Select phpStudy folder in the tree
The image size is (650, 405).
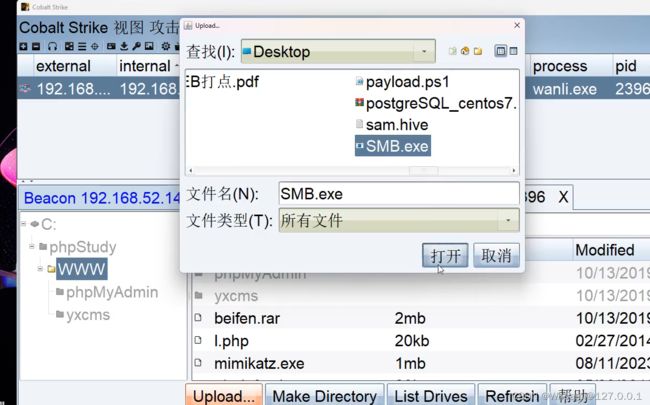[x=83, y=247]
